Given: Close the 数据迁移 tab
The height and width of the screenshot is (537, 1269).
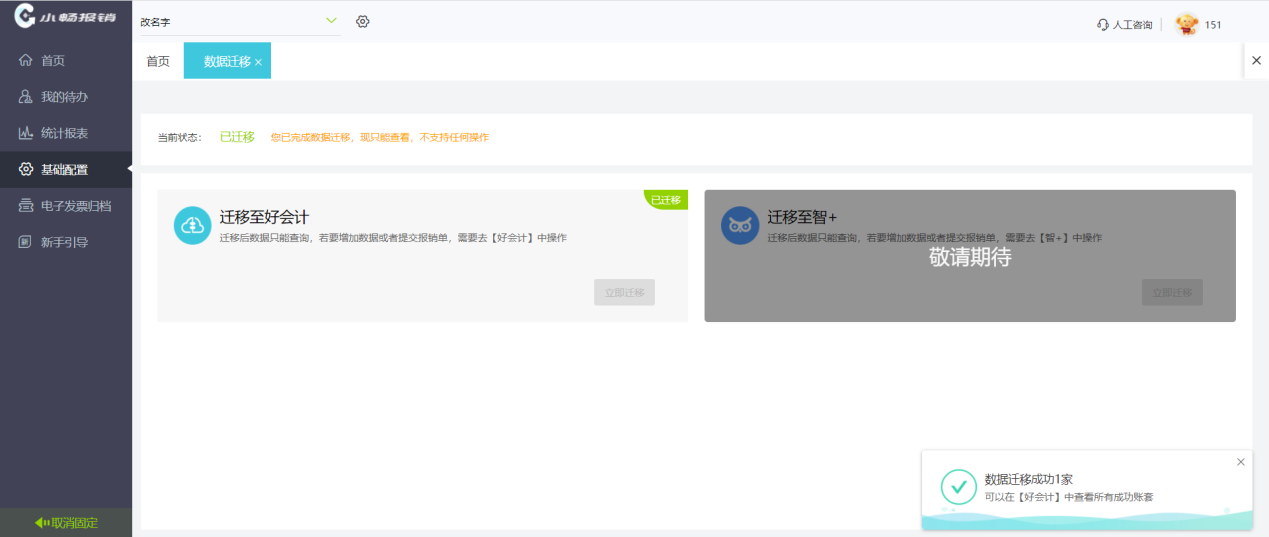Looking at the screenshot, I should 258,62.
